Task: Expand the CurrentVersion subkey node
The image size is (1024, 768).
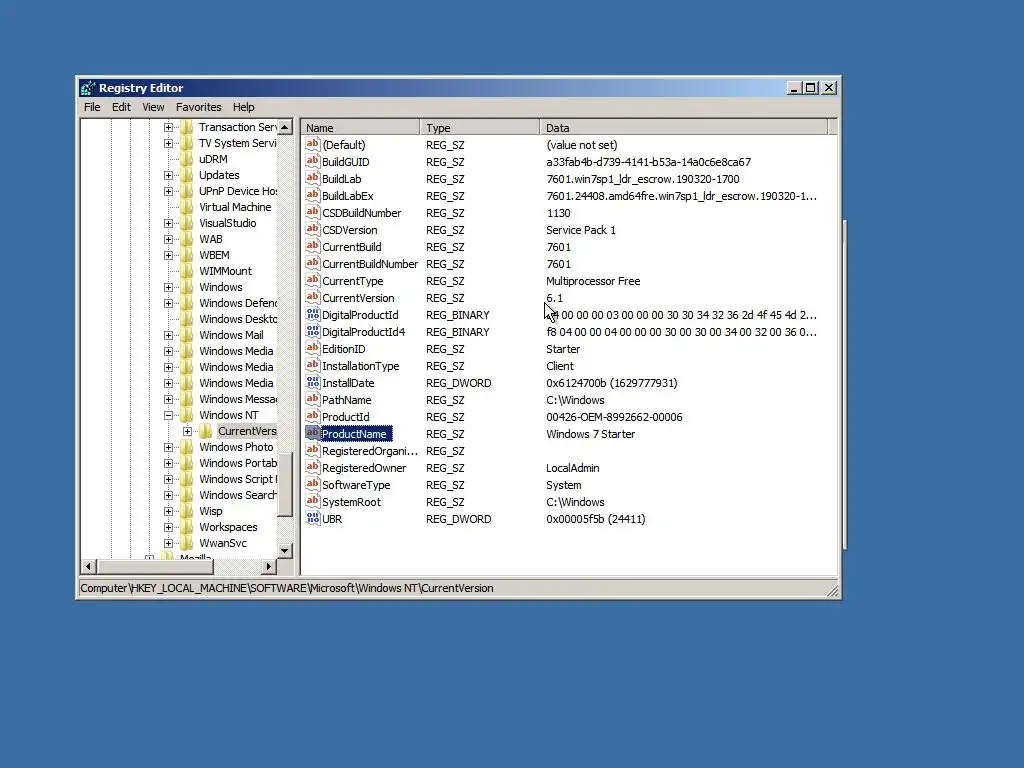Action: (x=187, y=431)
